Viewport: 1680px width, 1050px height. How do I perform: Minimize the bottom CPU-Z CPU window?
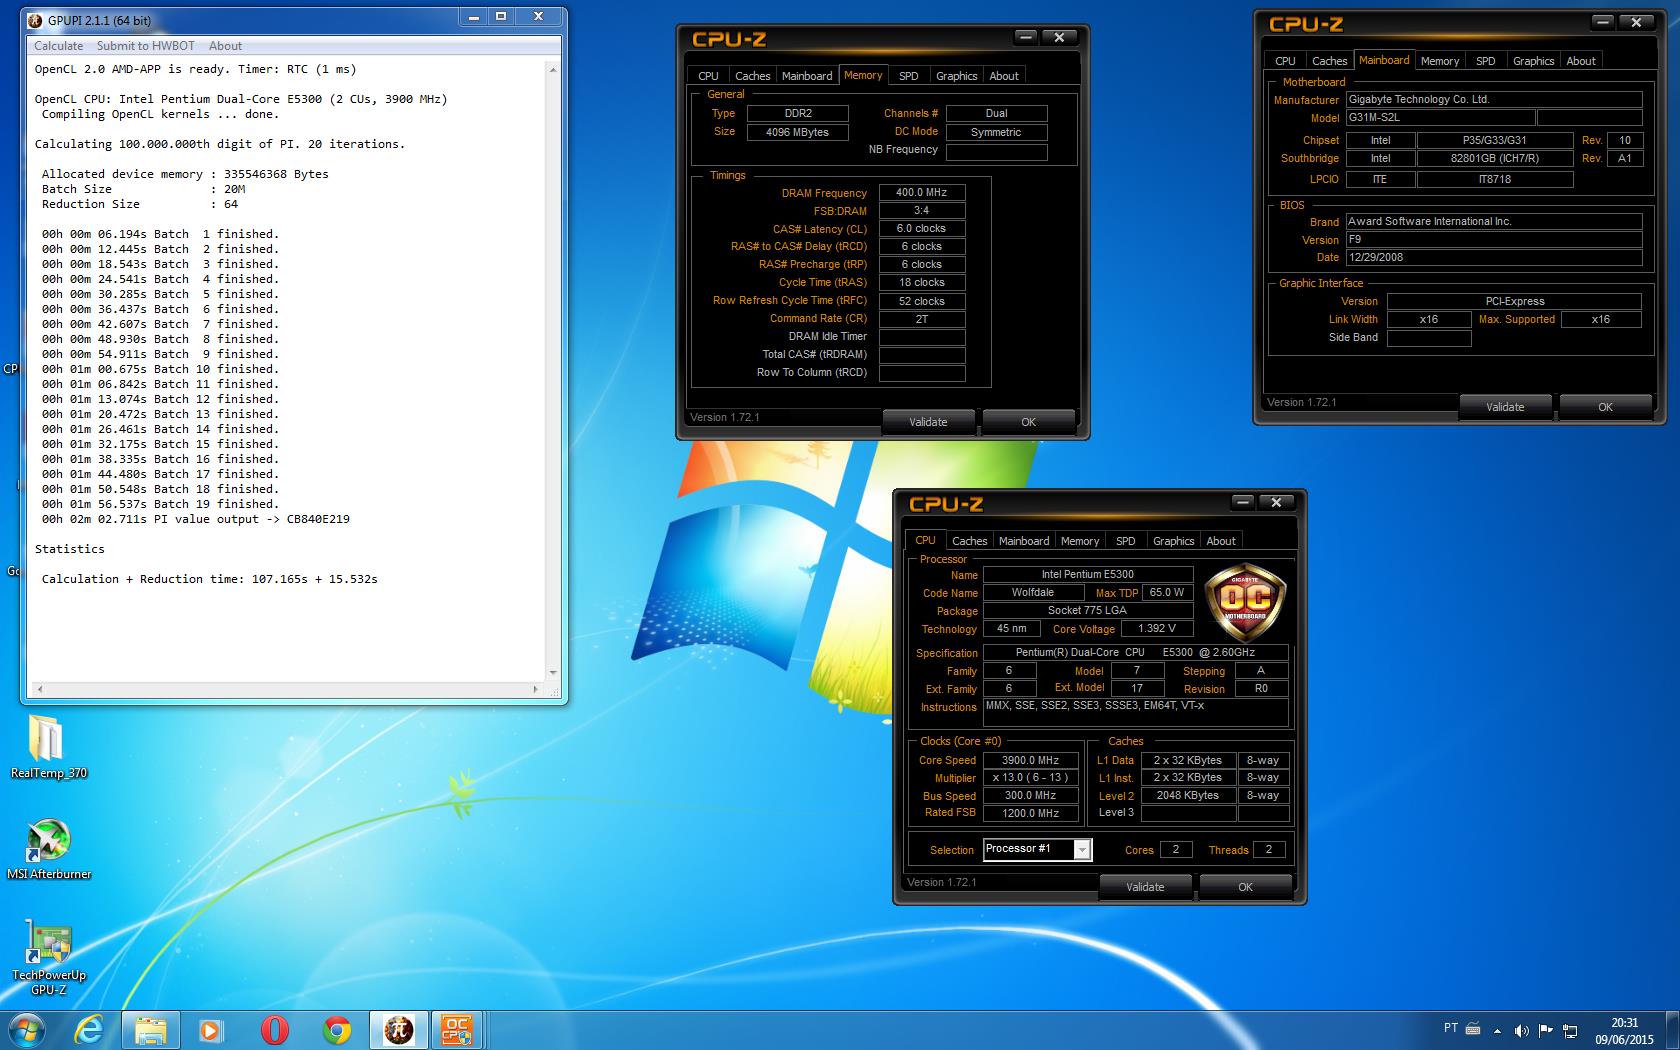tap(1242, 502)
